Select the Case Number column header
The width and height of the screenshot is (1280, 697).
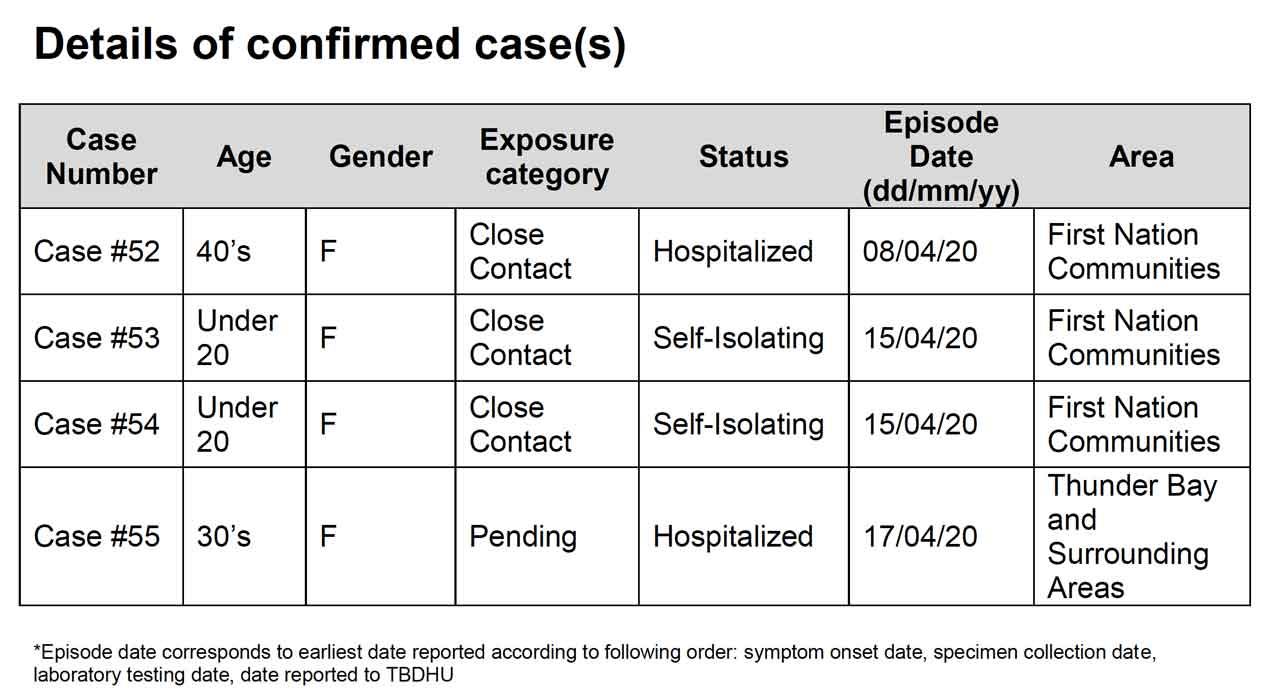coord(101,157)
